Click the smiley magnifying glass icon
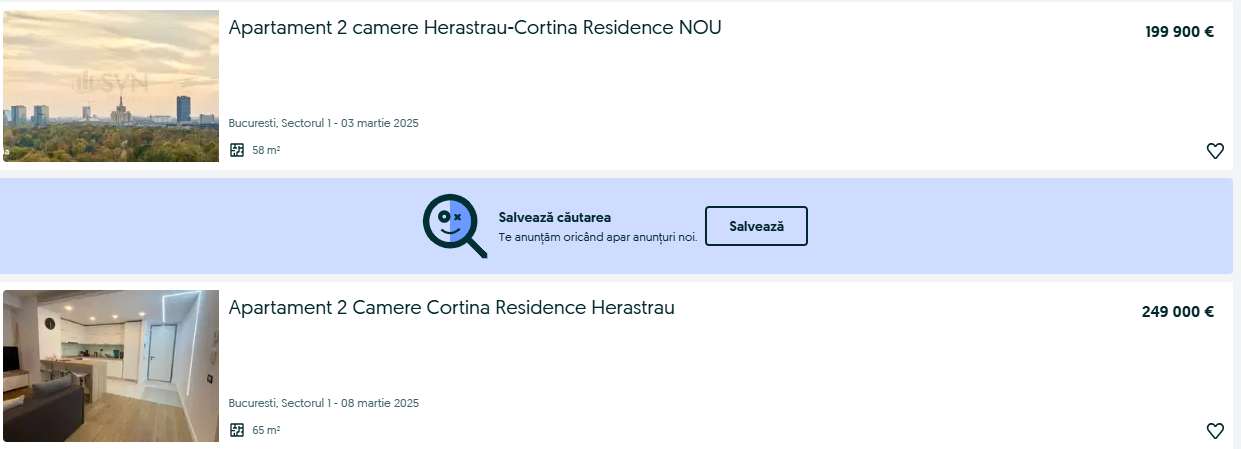The width and height of the screenshot is (1241, 449). (454, 226)
